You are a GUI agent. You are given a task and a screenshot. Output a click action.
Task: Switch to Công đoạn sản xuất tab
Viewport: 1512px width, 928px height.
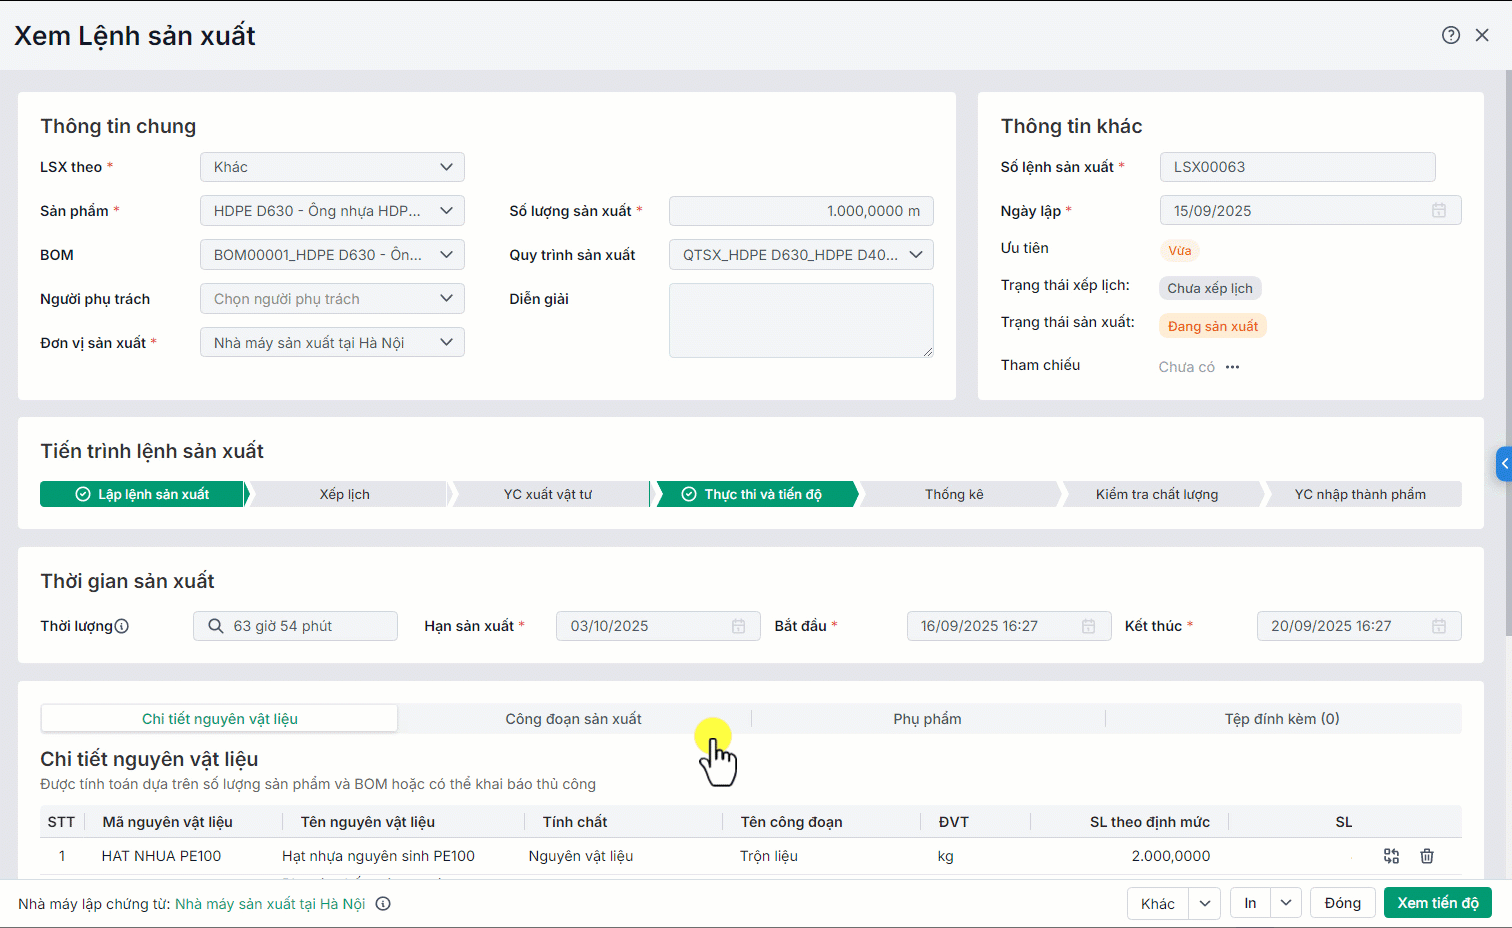click(x=573, y=719)
